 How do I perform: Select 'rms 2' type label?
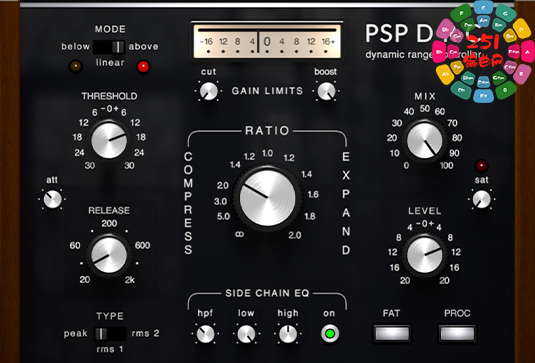click(x=146, y=333)
